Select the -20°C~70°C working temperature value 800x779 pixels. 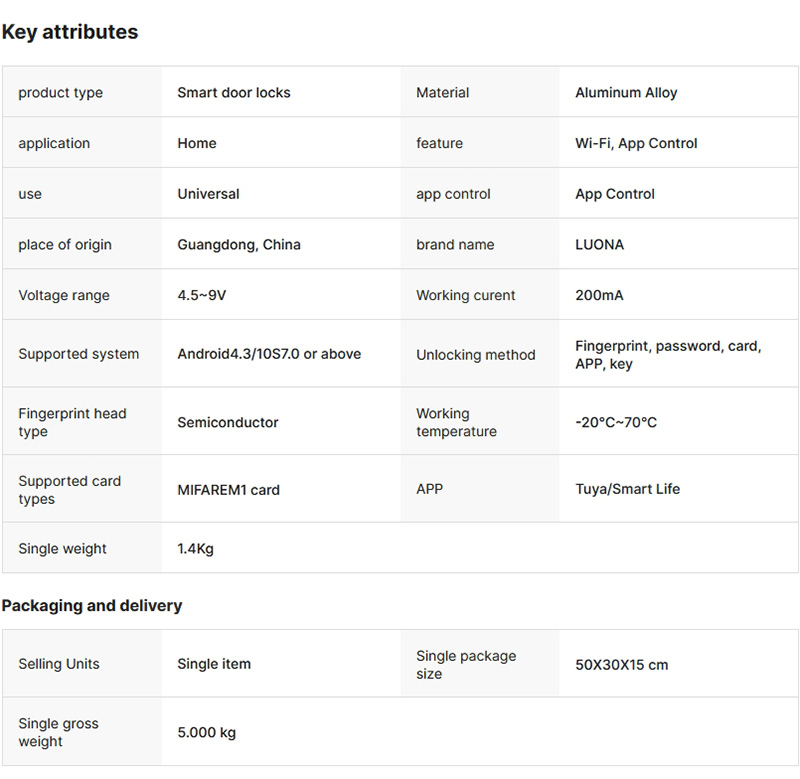616,423
